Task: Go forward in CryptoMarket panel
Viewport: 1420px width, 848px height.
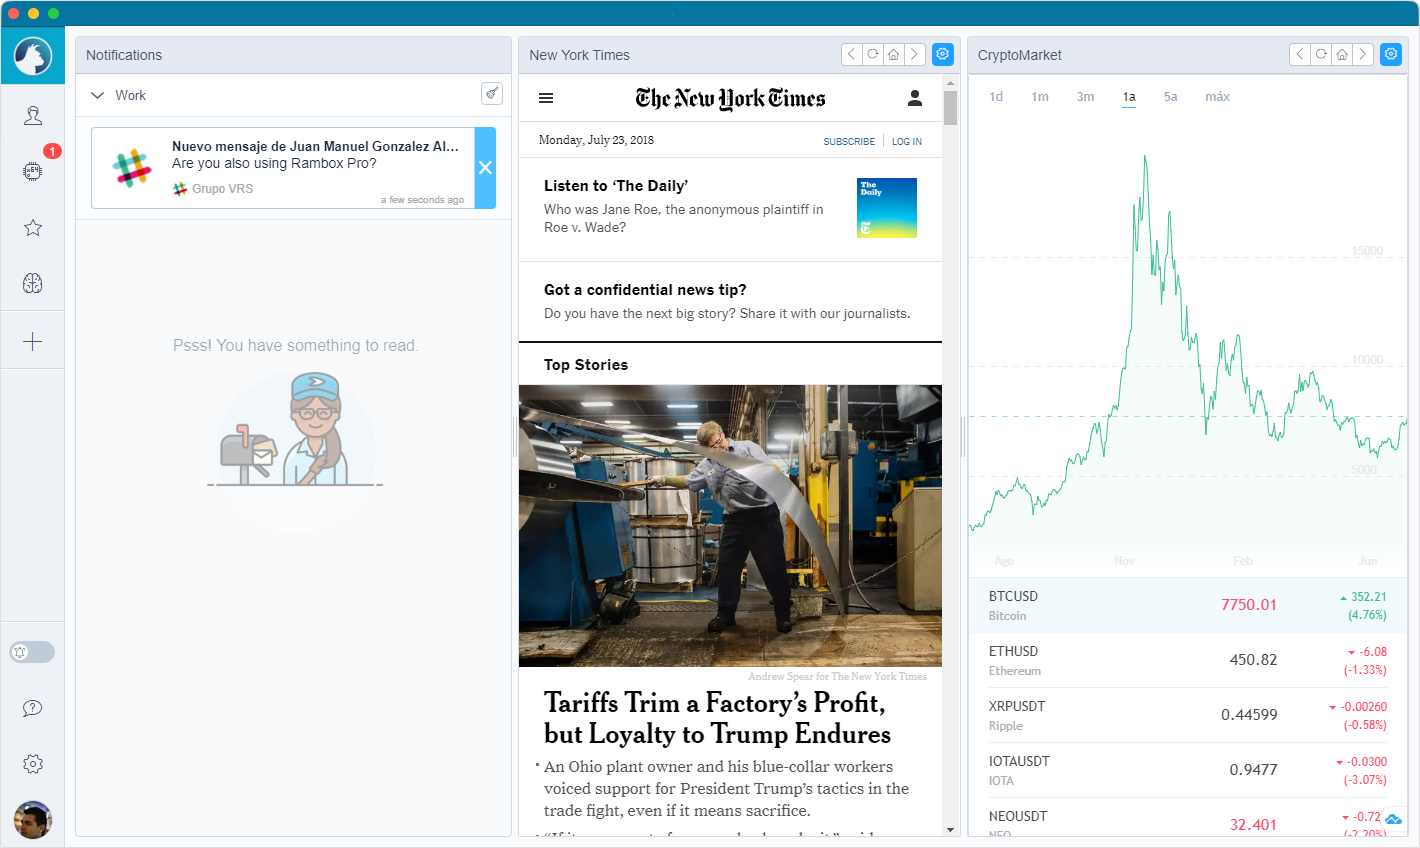Action: pyautogui.click(x=1362, y=54)
